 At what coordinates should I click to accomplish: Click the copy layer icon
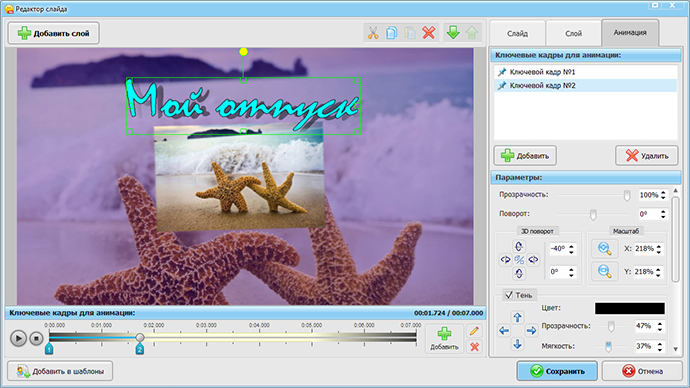point(392,33)
